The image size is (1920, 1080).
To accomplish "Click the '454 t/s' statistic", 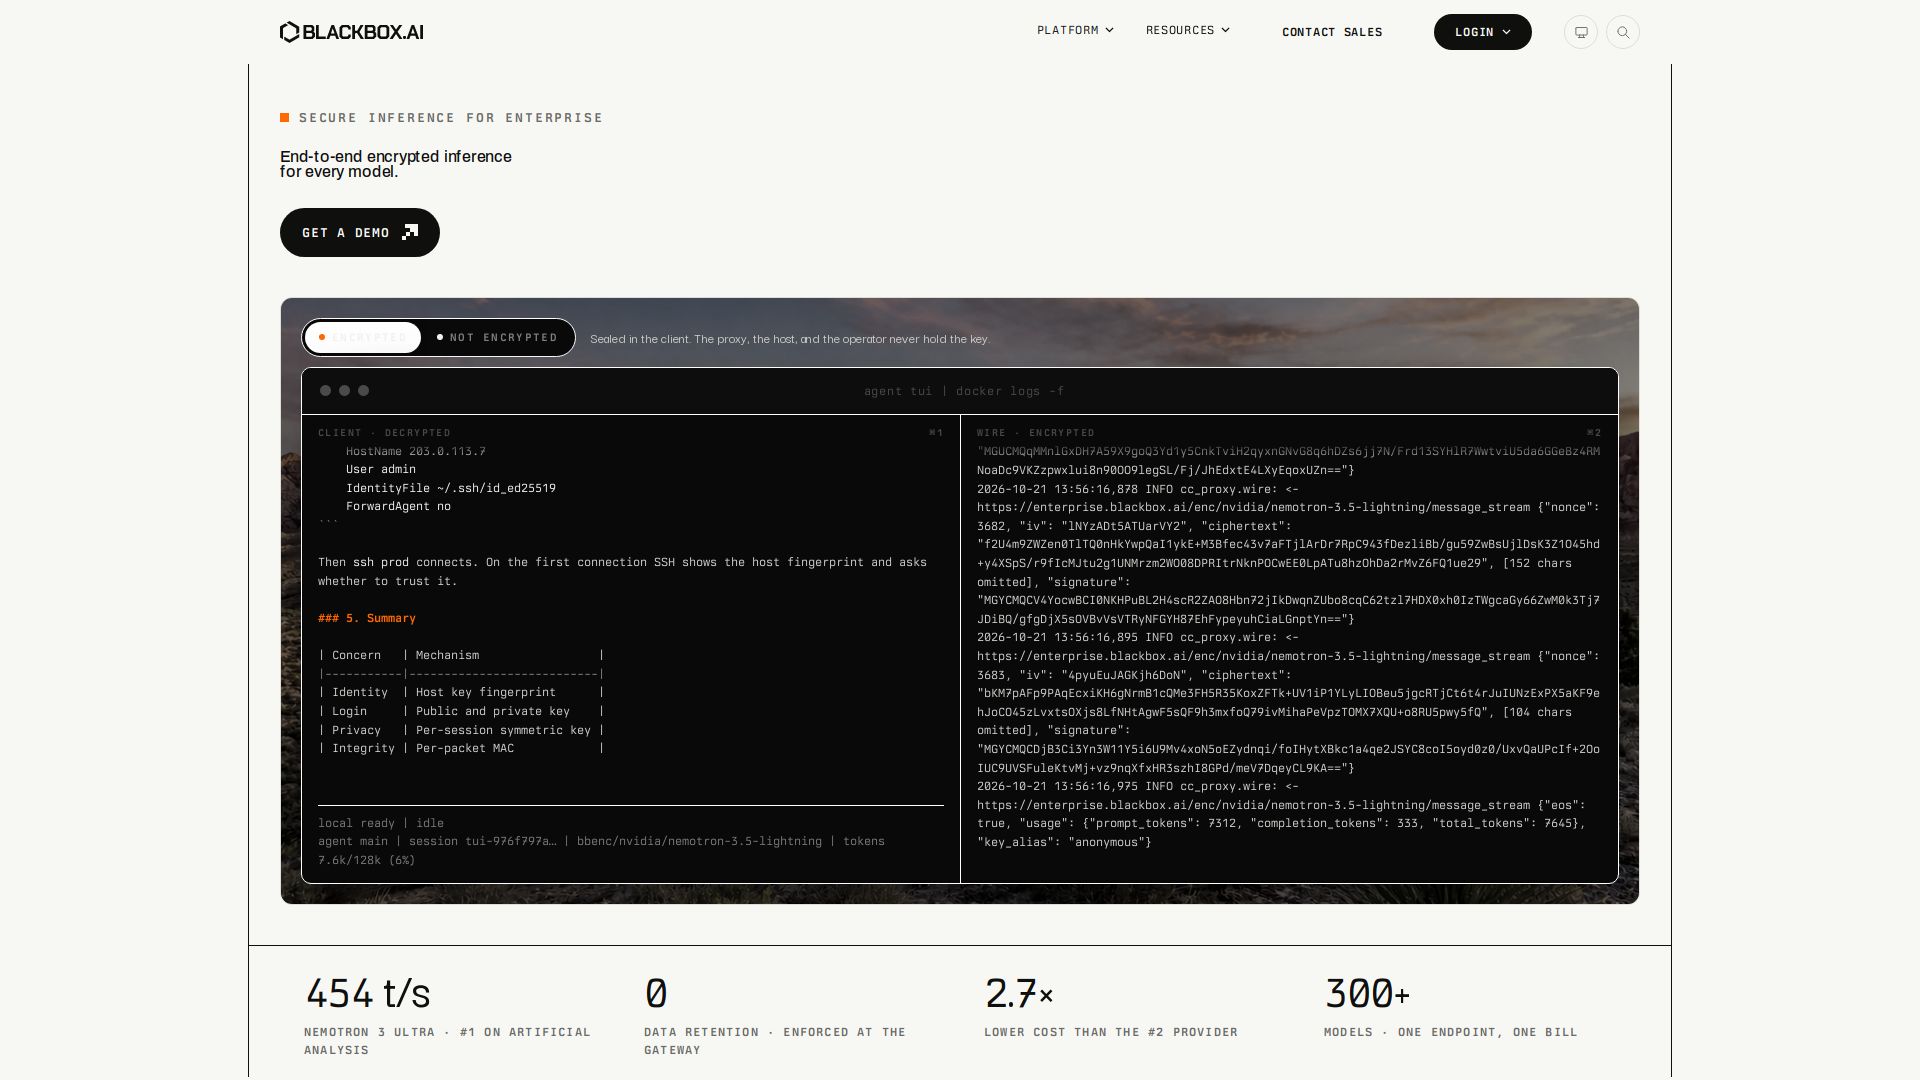I will [367, 994].
